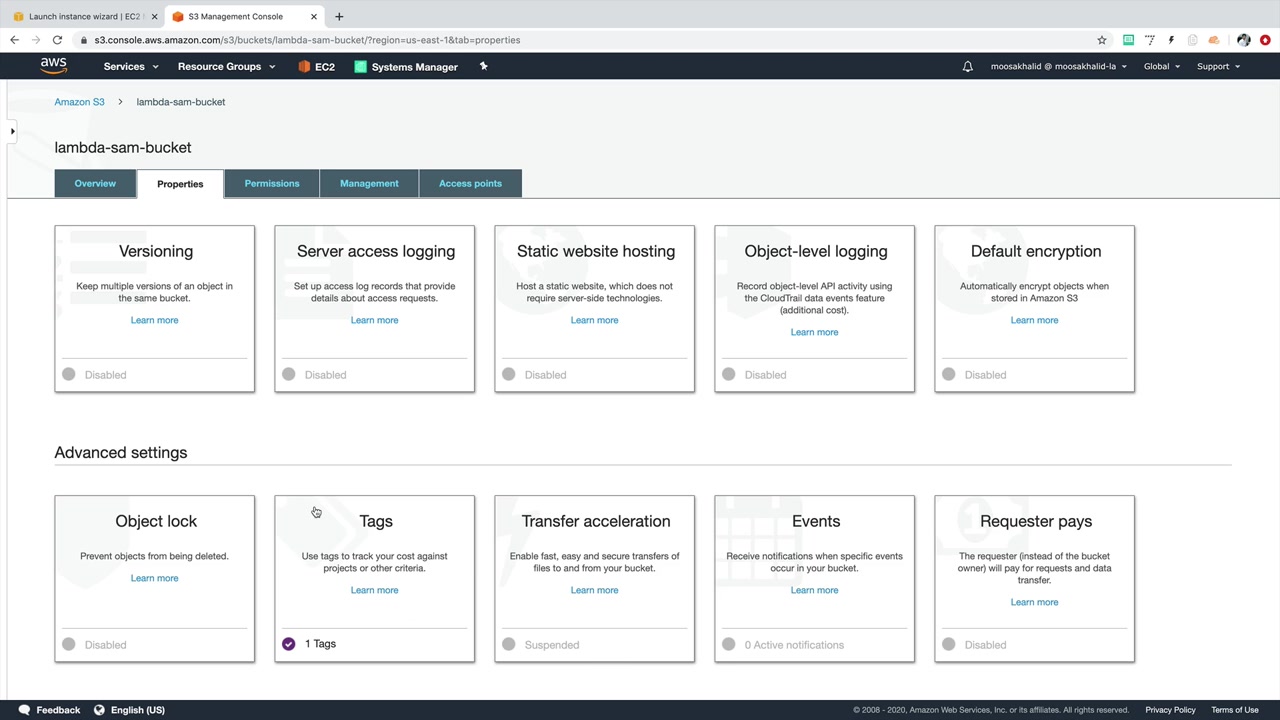Click Amazon S3 breadcrumb link
This screenshot has width=1280, height=720.
coord(79,102)
